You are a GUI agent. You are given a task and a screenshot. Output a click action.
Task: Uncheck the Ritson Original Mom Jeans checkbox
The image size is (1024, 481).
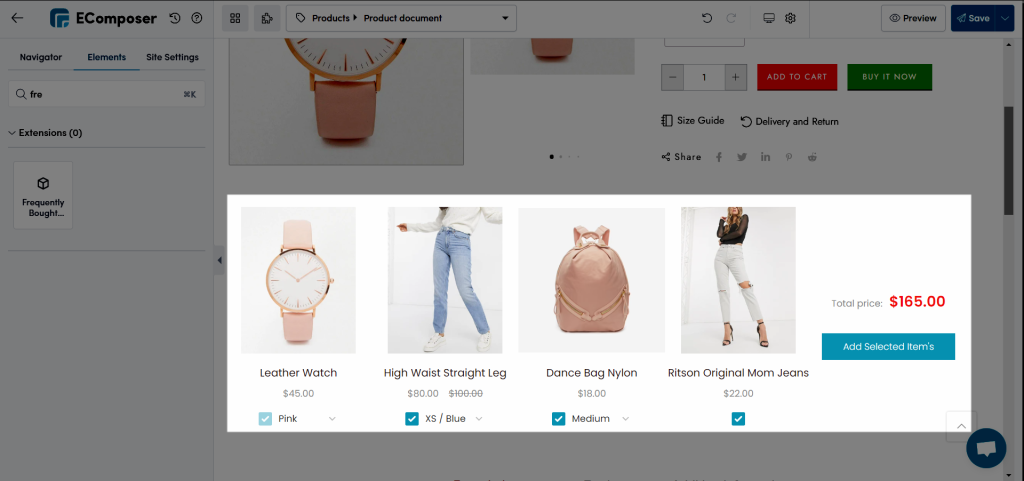(738, 419)
